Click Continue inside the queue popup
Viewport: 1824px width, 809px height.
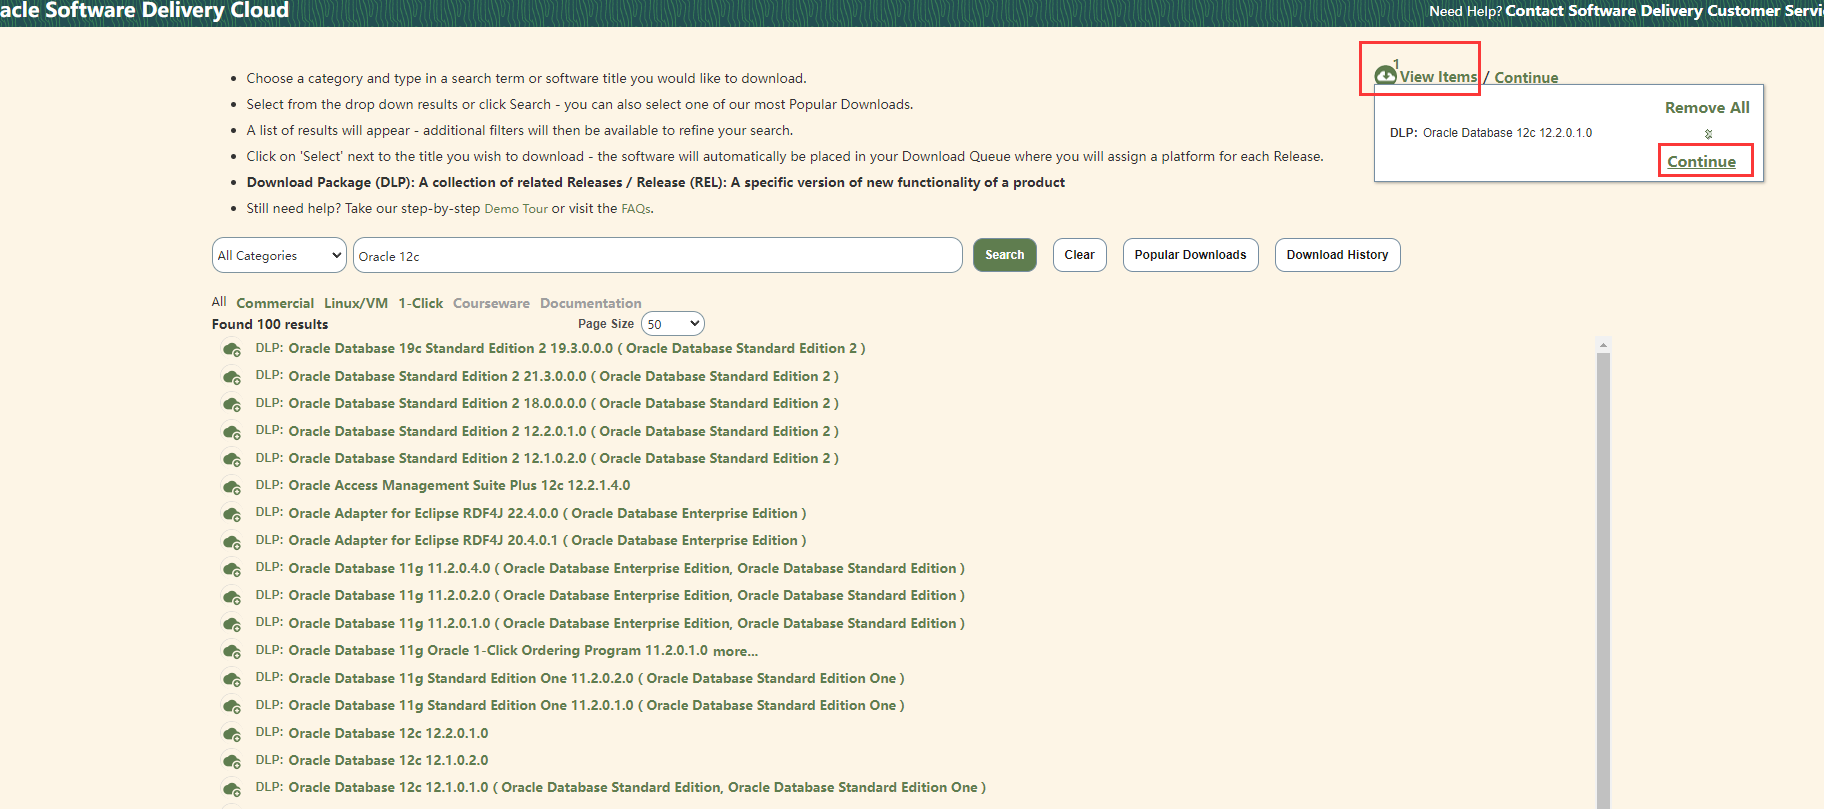coord(1701,162)
